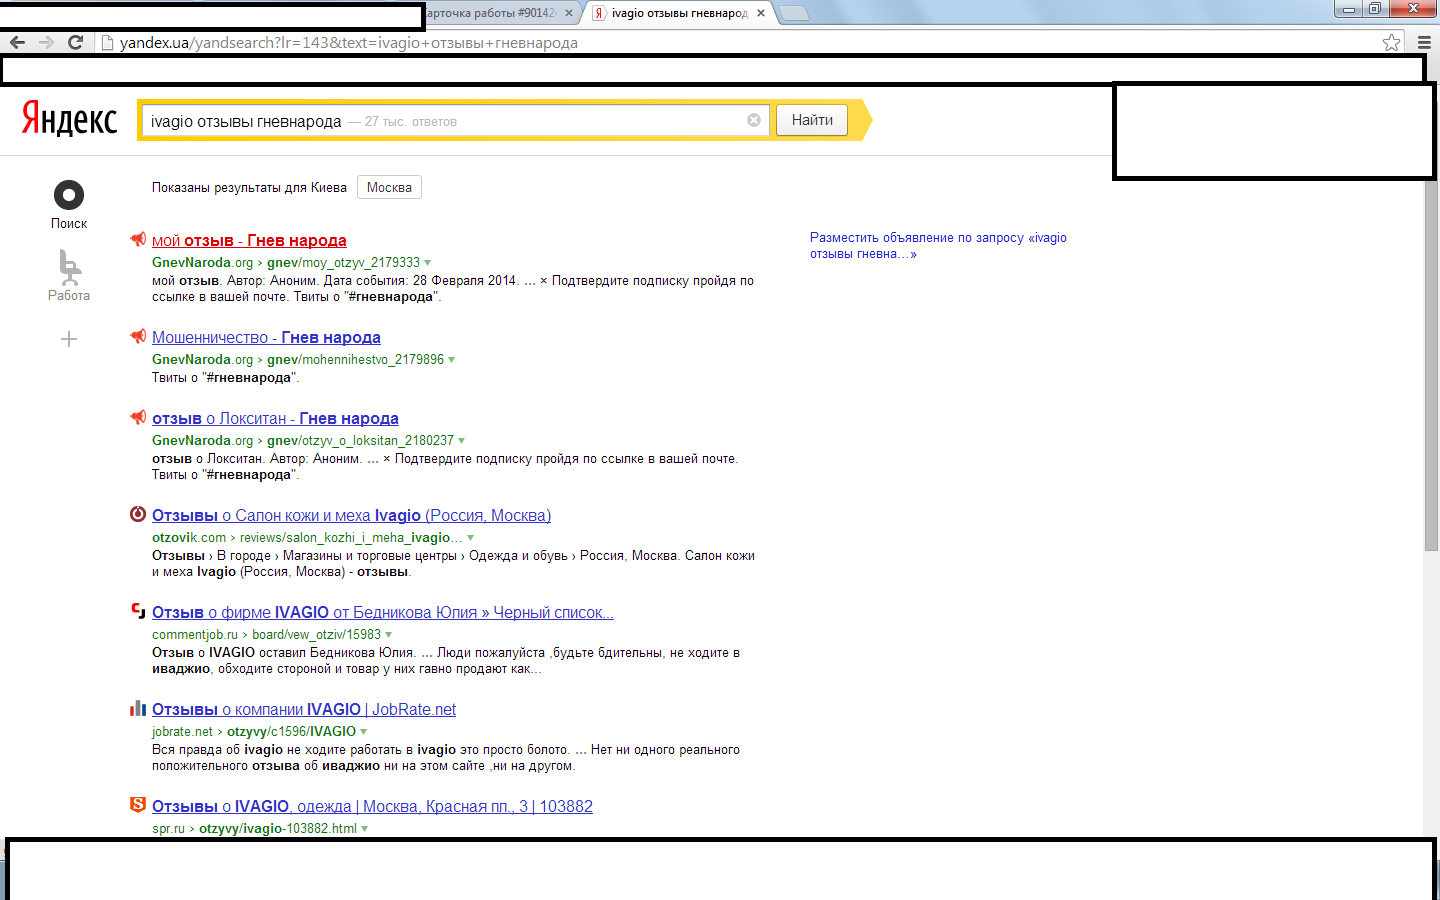Open the мой отзыв - Гнев народа result

(x=249, y=240)
